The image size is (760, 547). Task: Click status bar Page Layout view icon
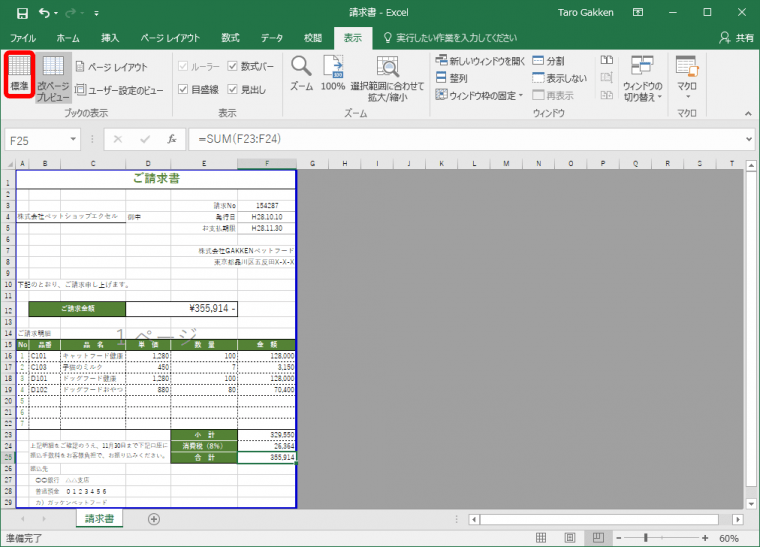[x=570, y=538]
